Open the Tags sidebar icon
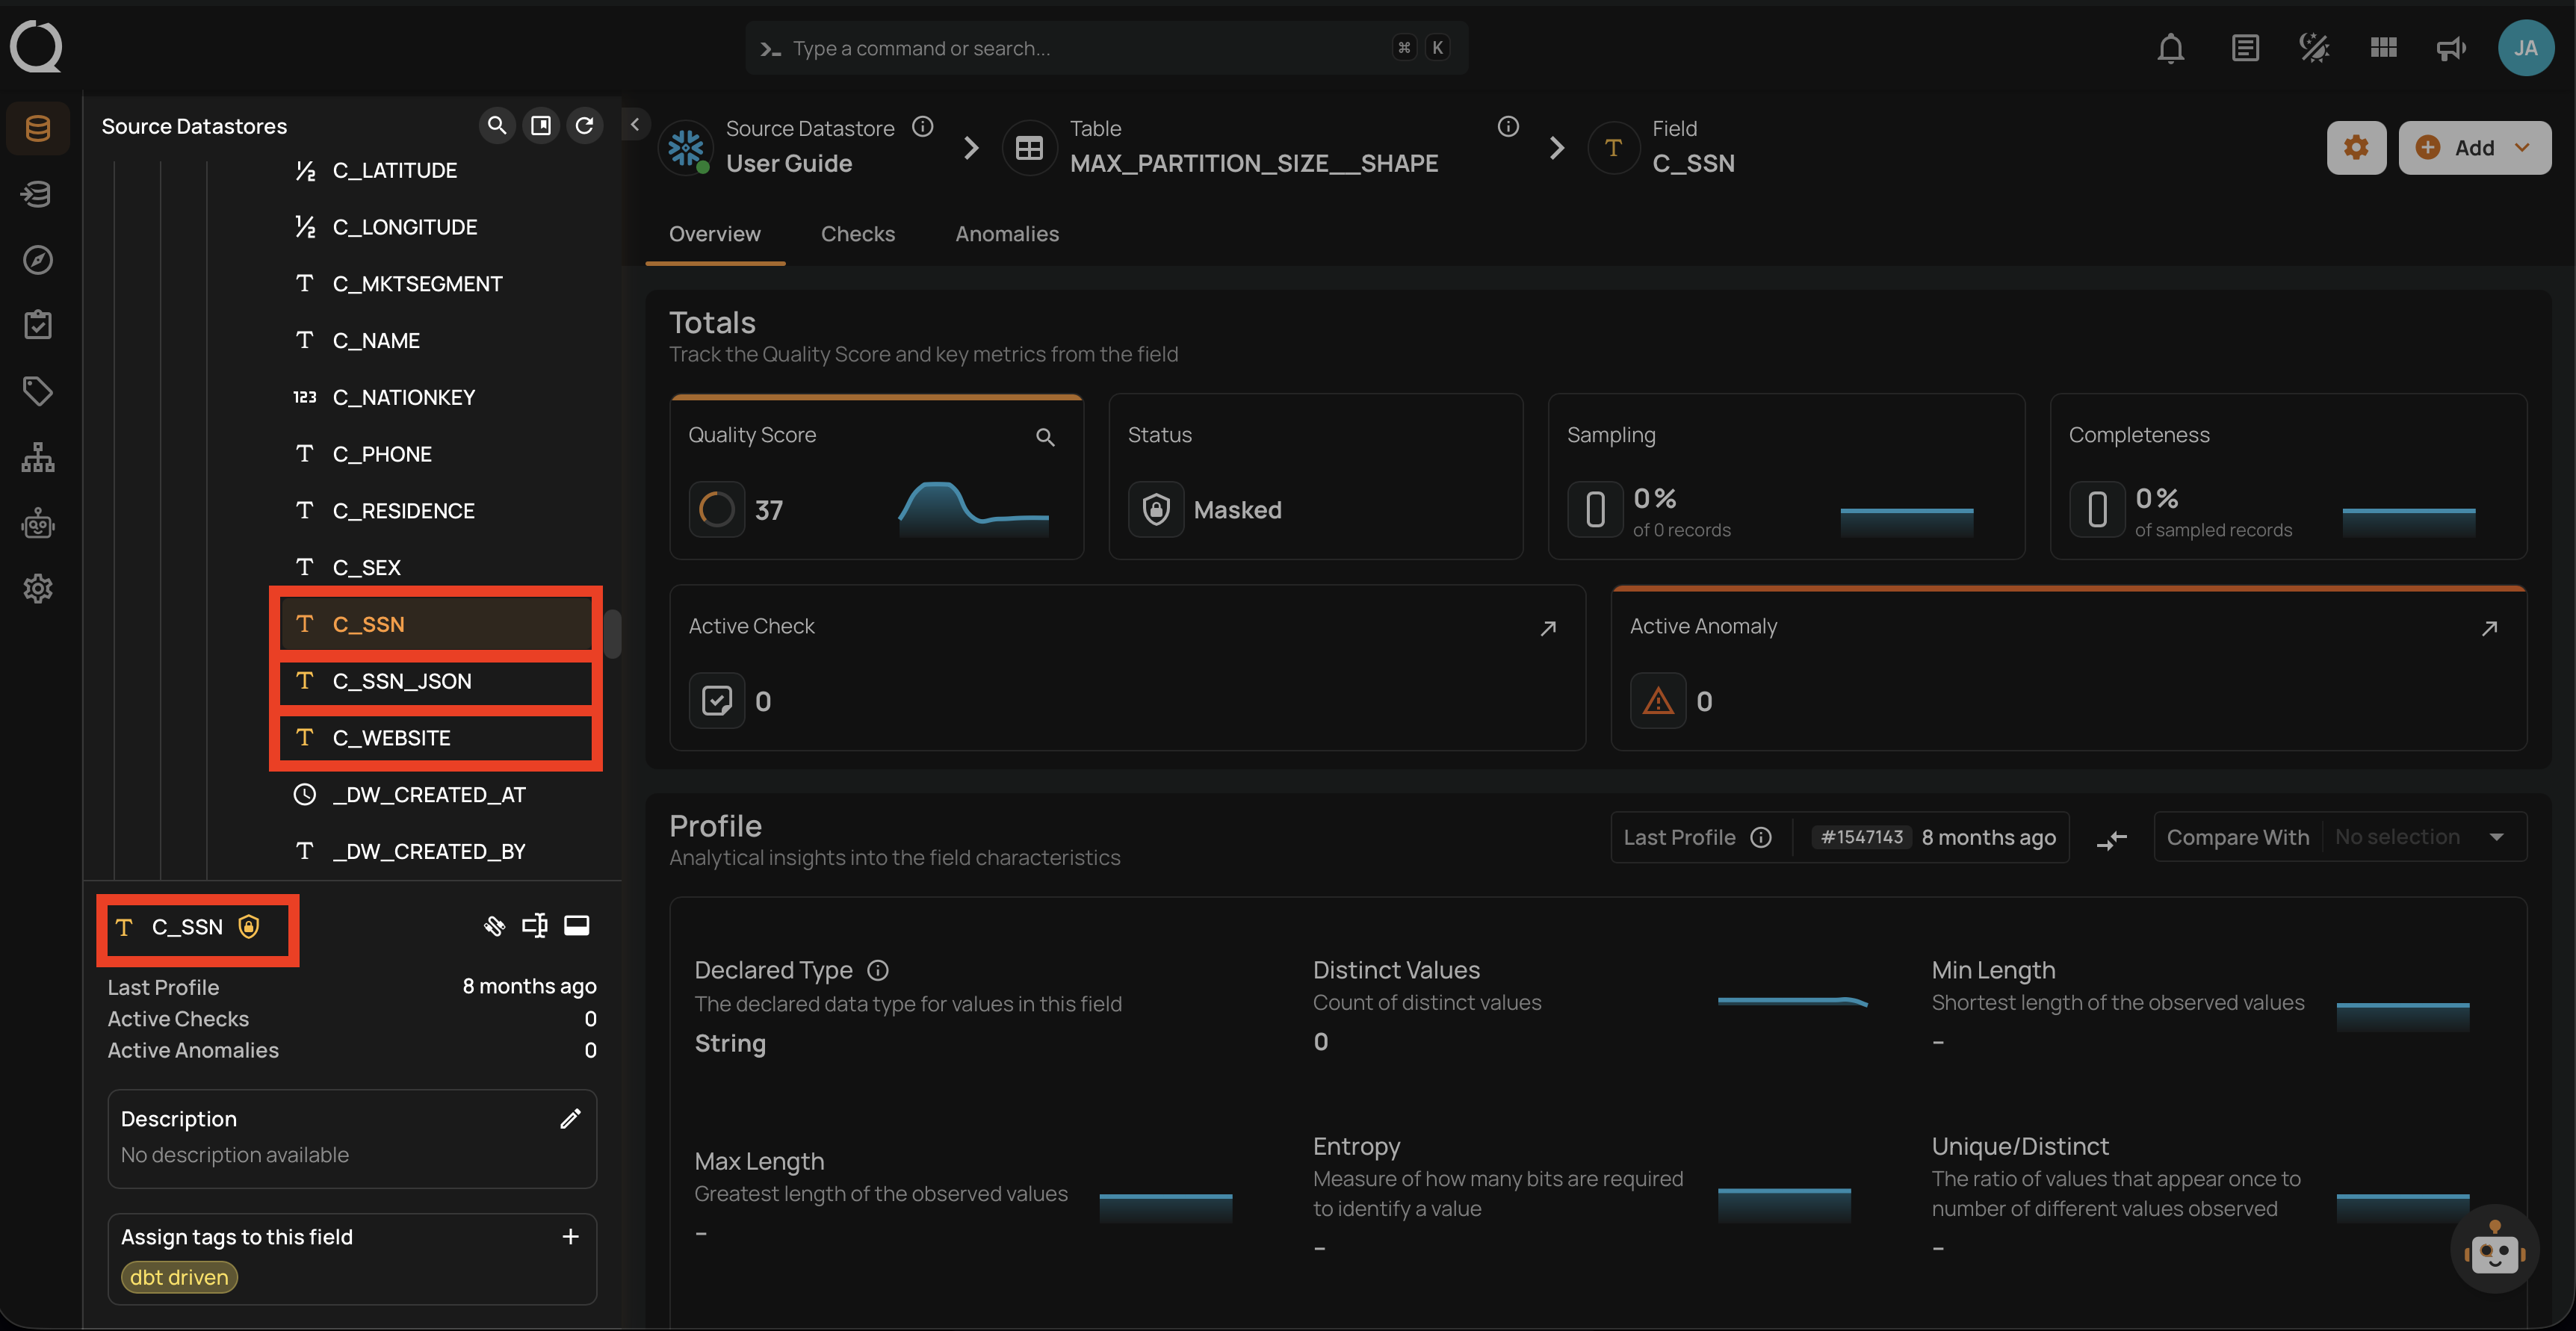The width and height of the screenshot is (2576, 1331). [38, 391]
